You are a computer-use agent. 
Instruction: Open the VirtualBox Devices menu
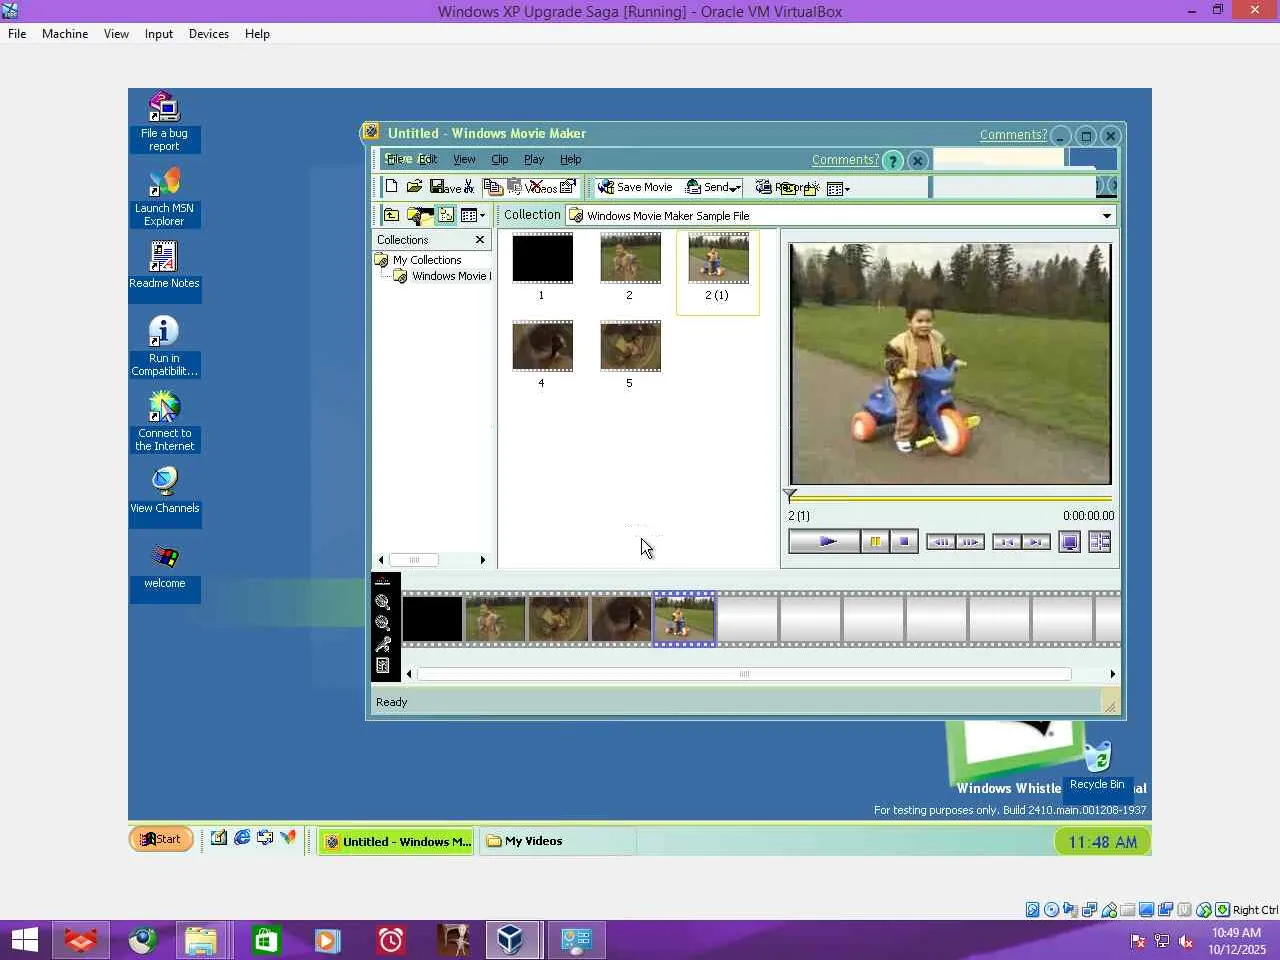click(208, 34)
